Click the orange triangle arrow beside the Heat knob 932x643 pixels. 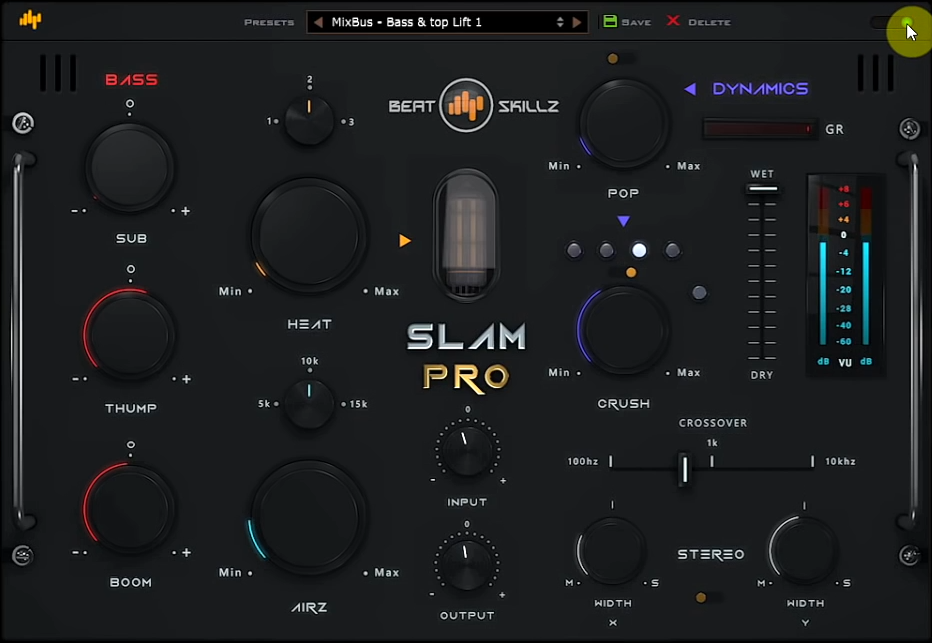[x=405, y=240]
